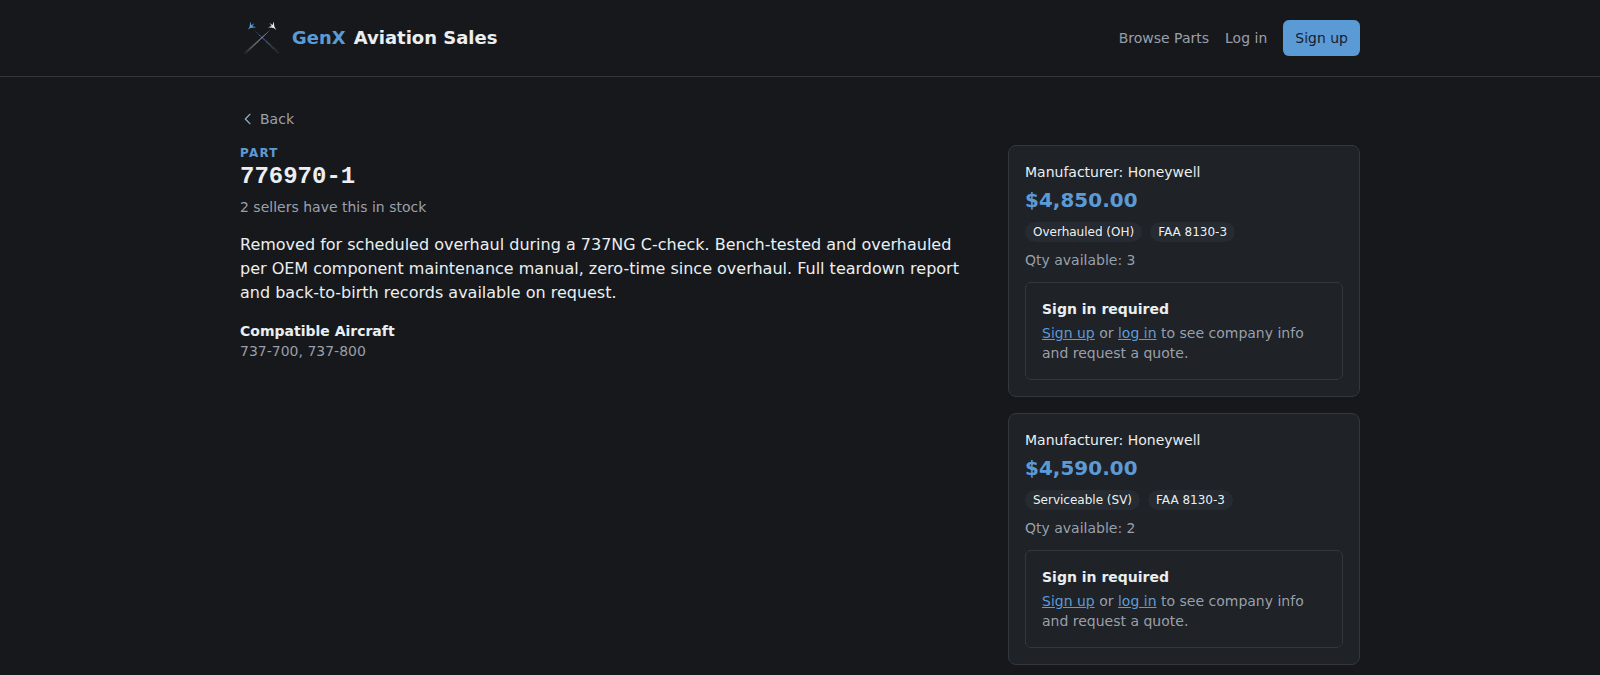
Task: Click the $4,850.00 price
Action: pyautogui.click(x=1081, y=200)
